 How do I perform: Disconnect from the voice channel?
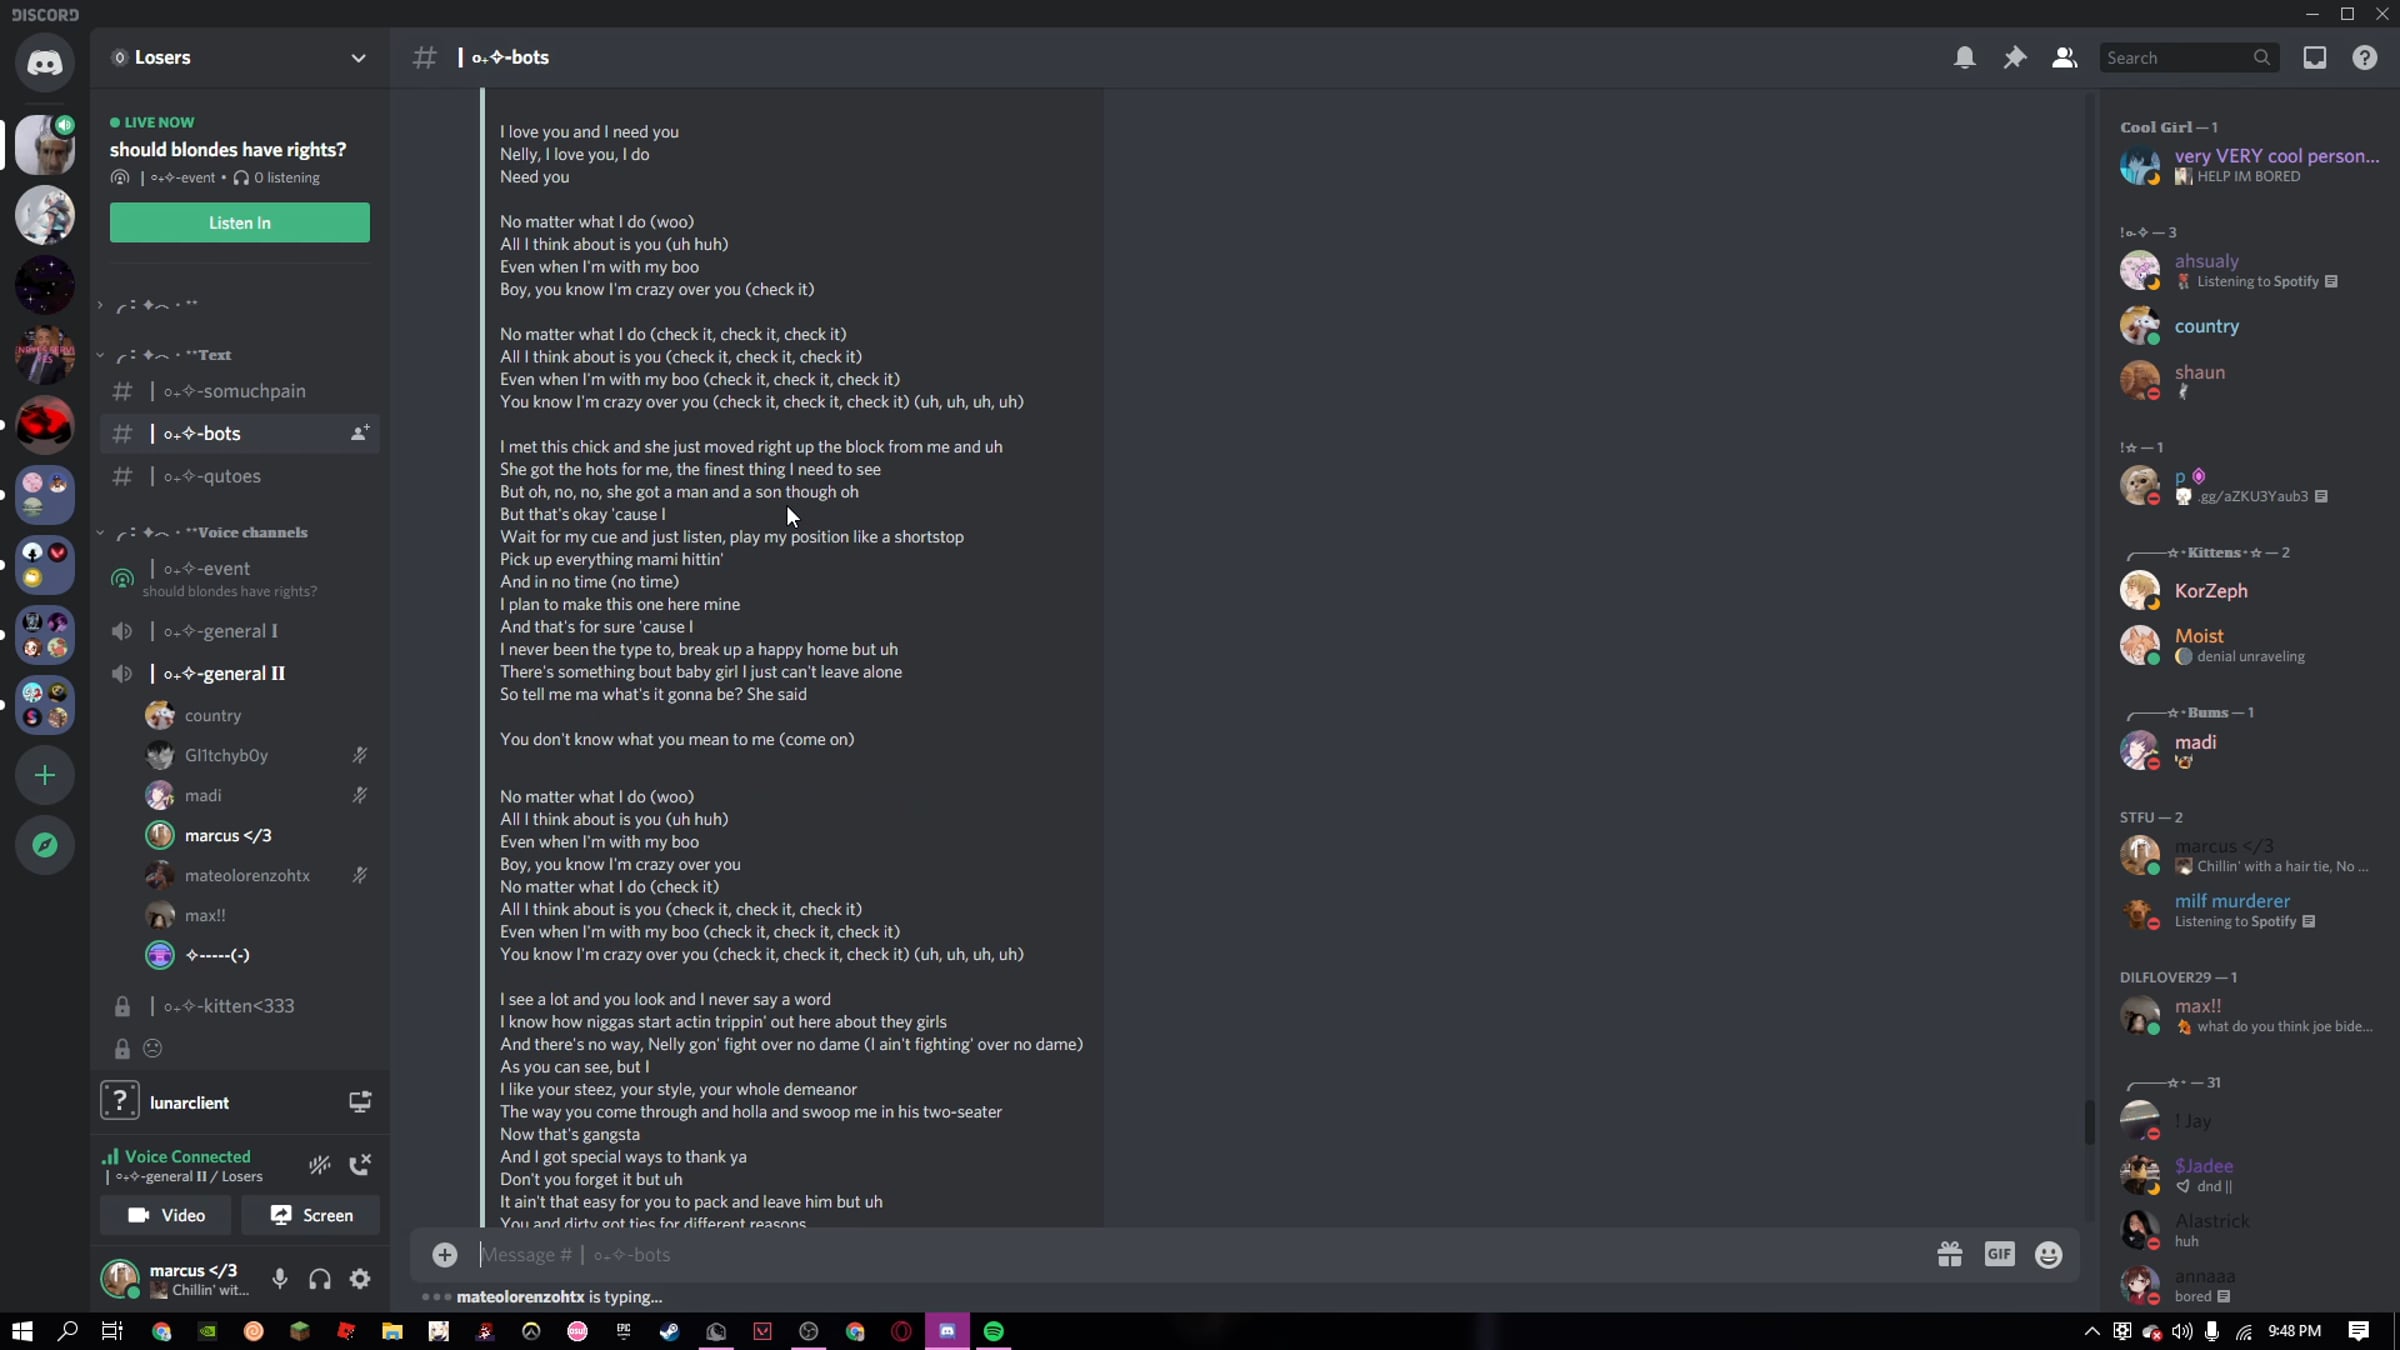click(x=359, y=1164)
